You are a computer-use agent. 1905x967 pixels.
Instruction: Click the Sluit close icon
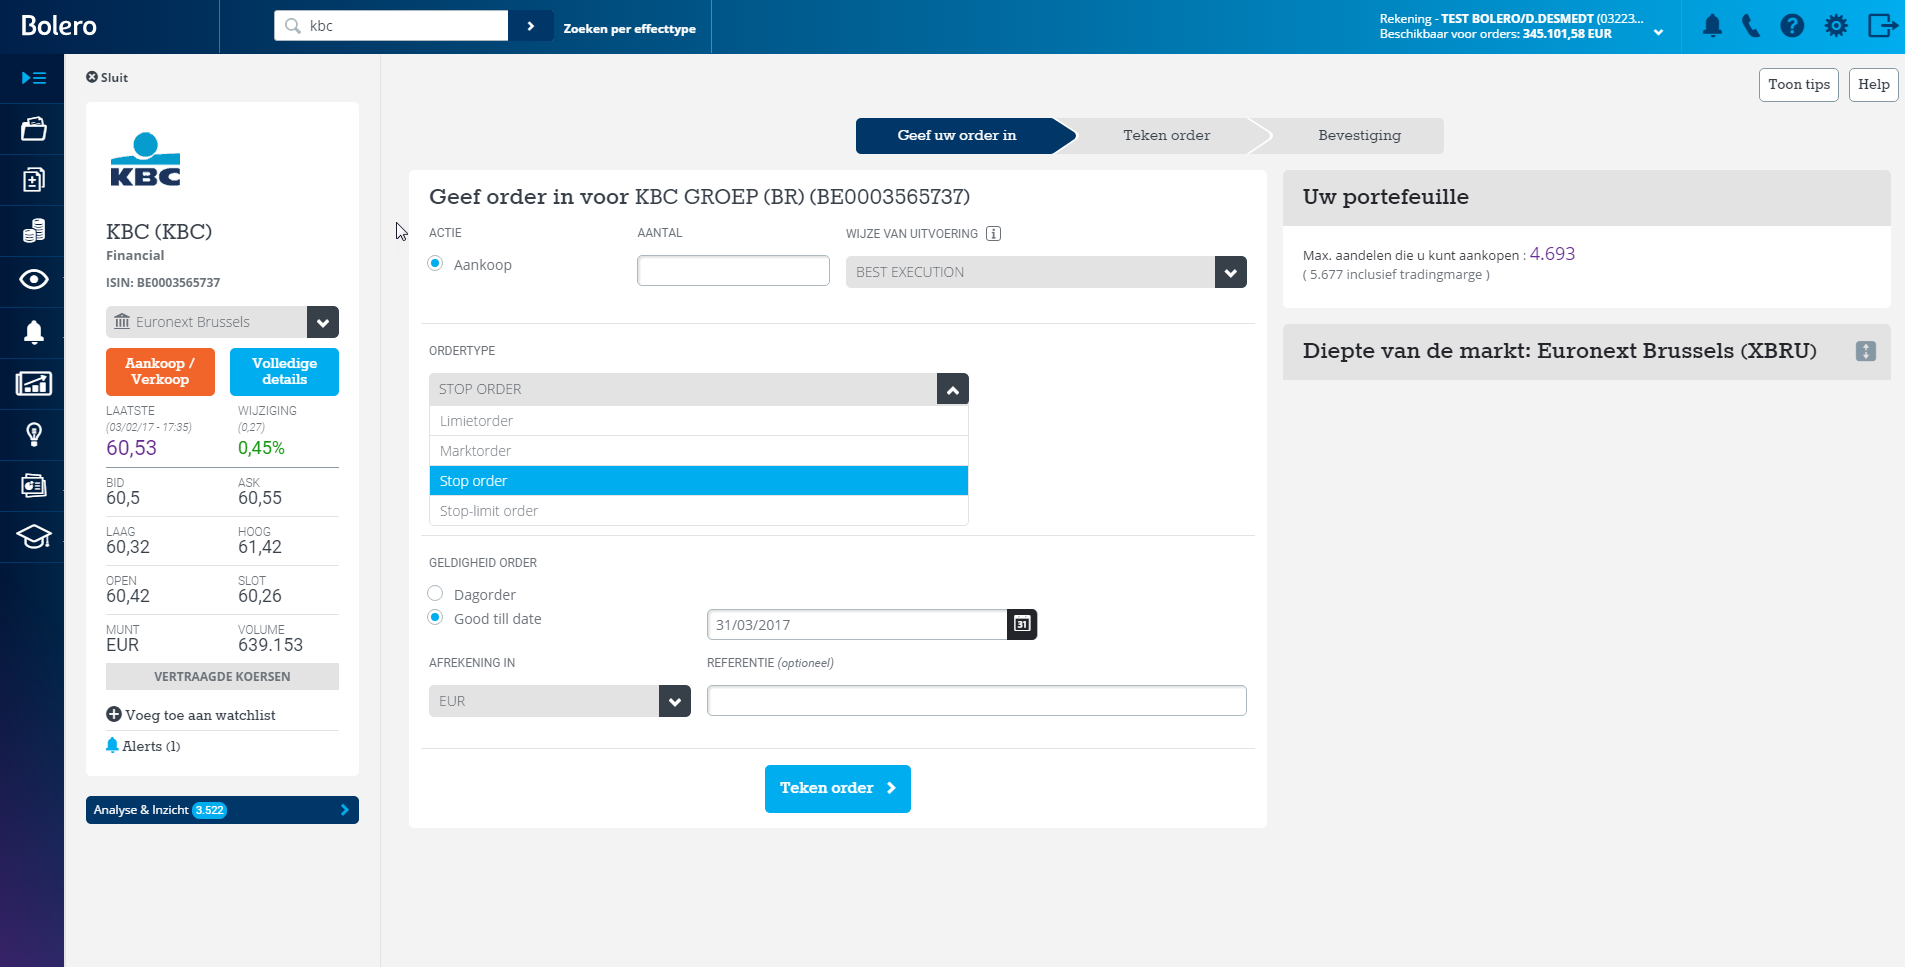pos(92,77)
